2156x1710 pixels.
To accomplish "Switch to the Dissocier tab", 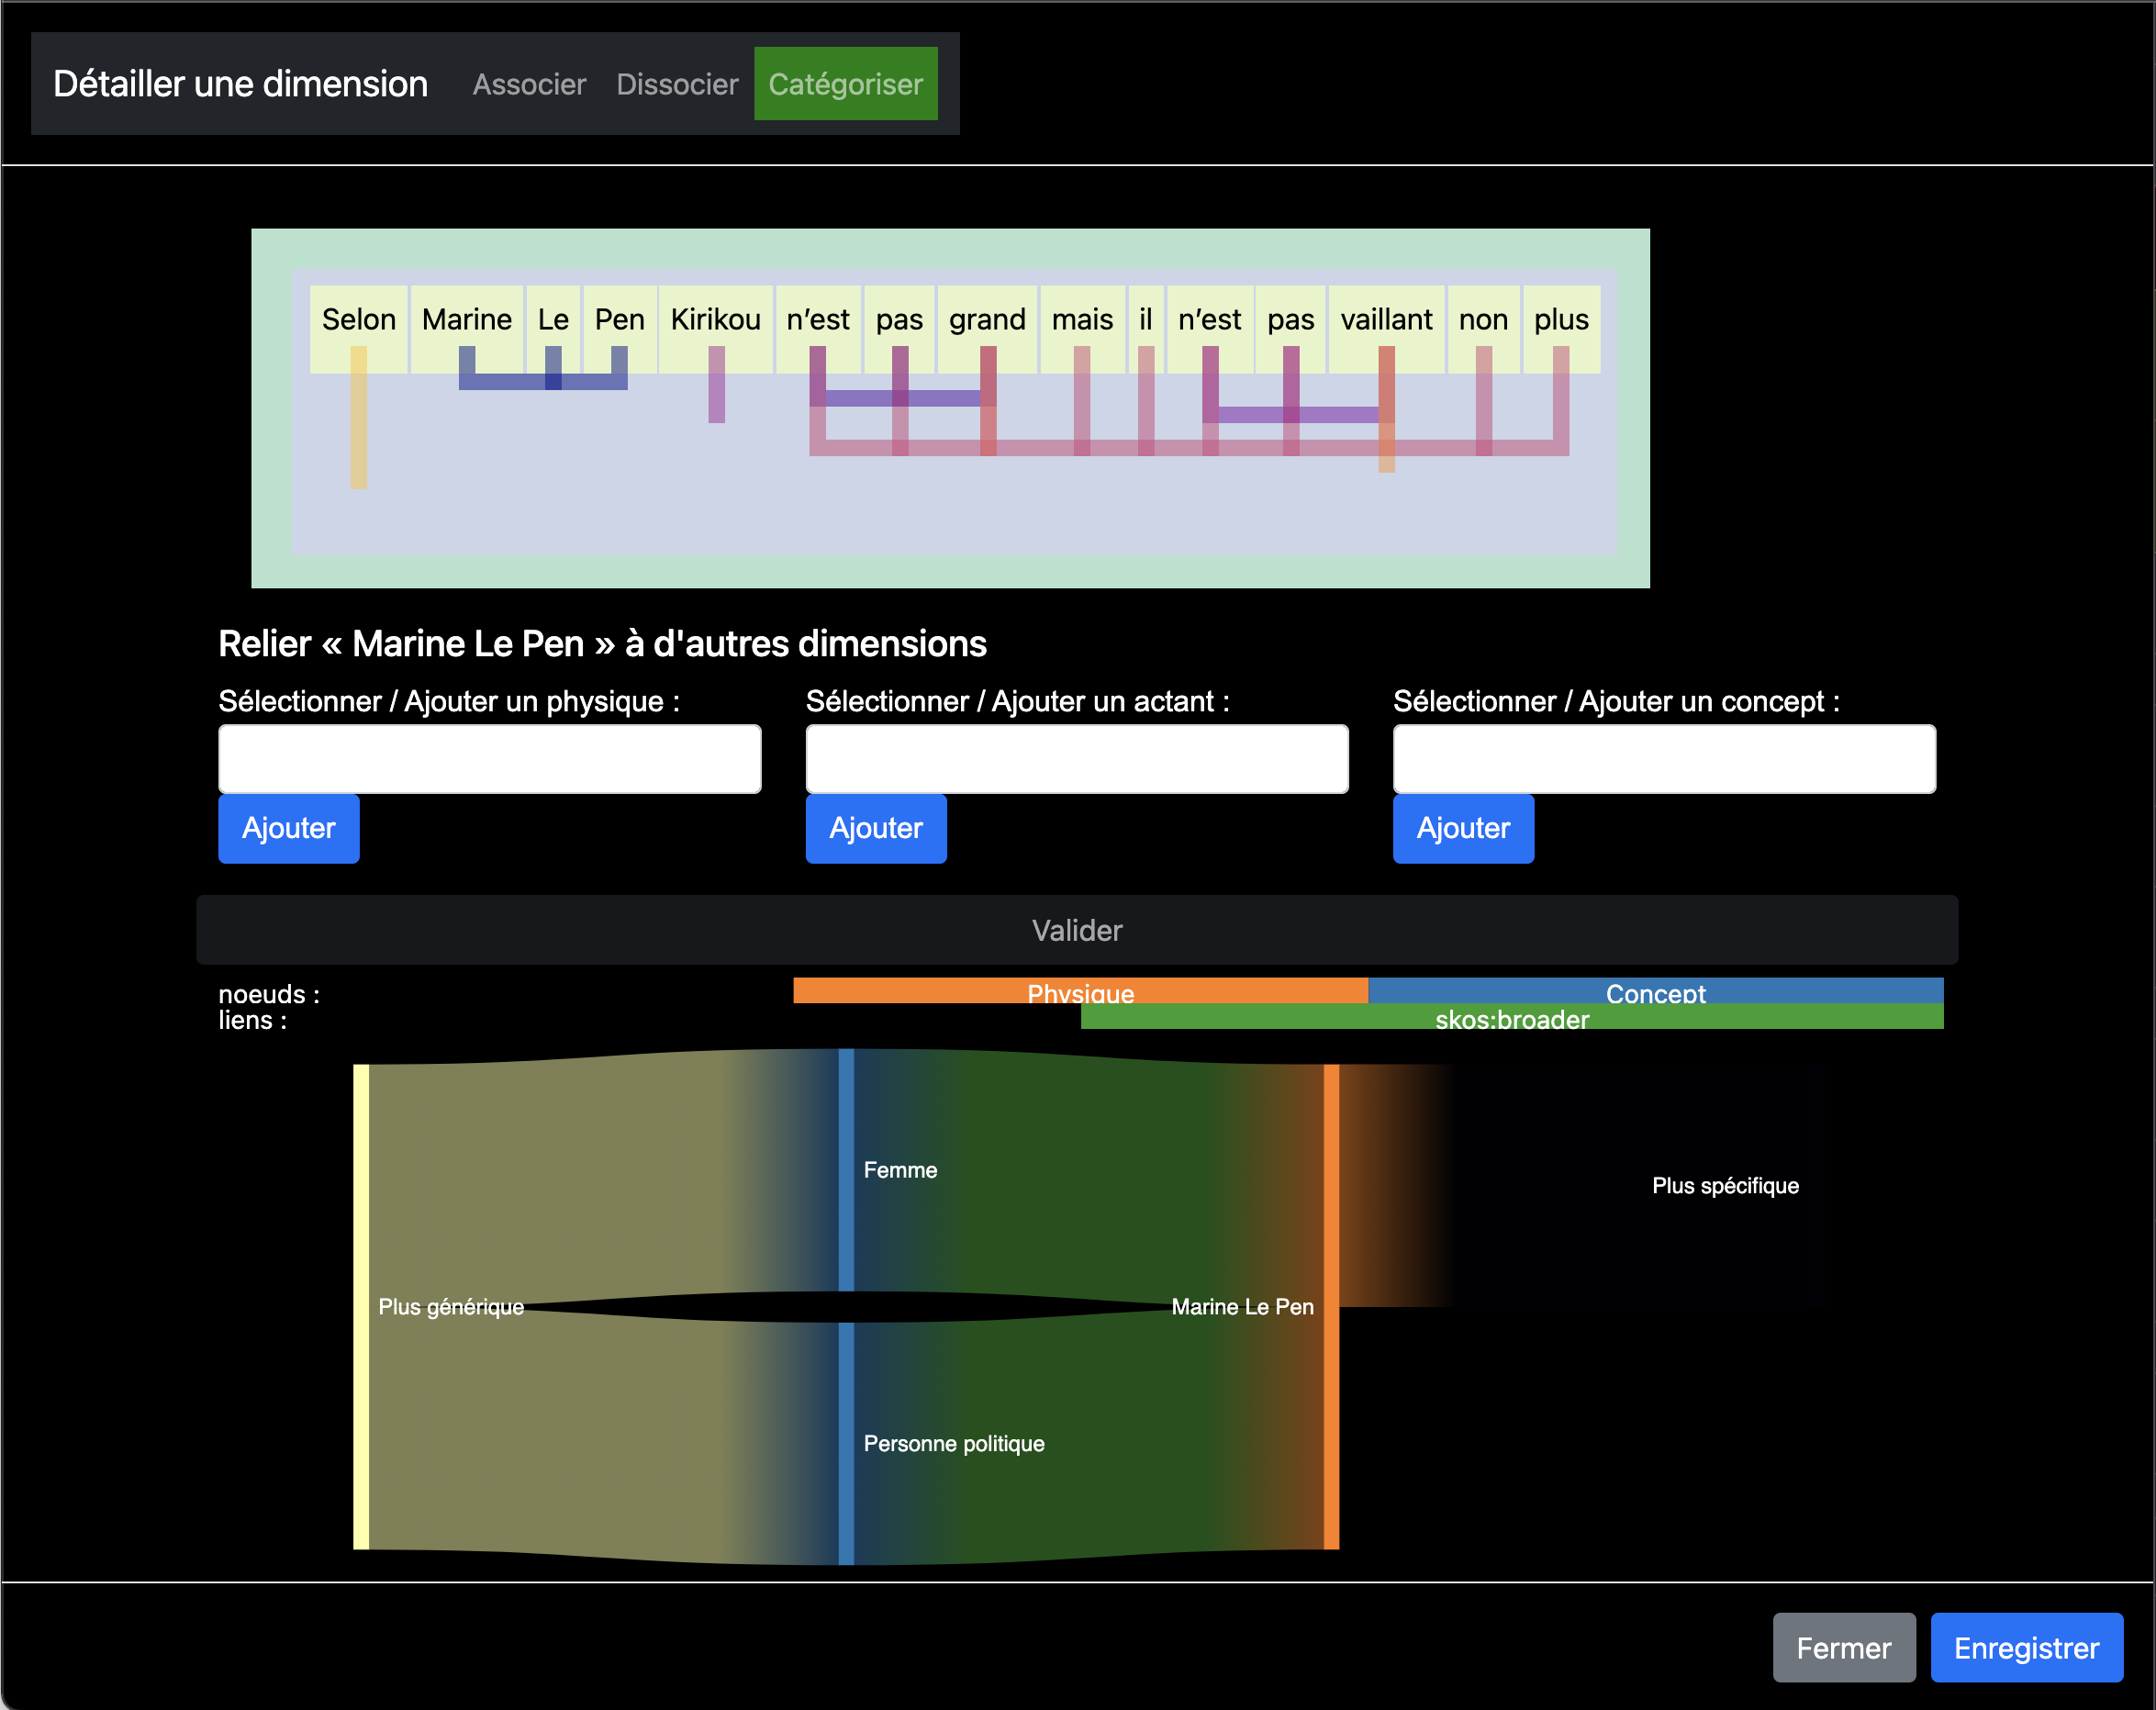I will [677, 84].
